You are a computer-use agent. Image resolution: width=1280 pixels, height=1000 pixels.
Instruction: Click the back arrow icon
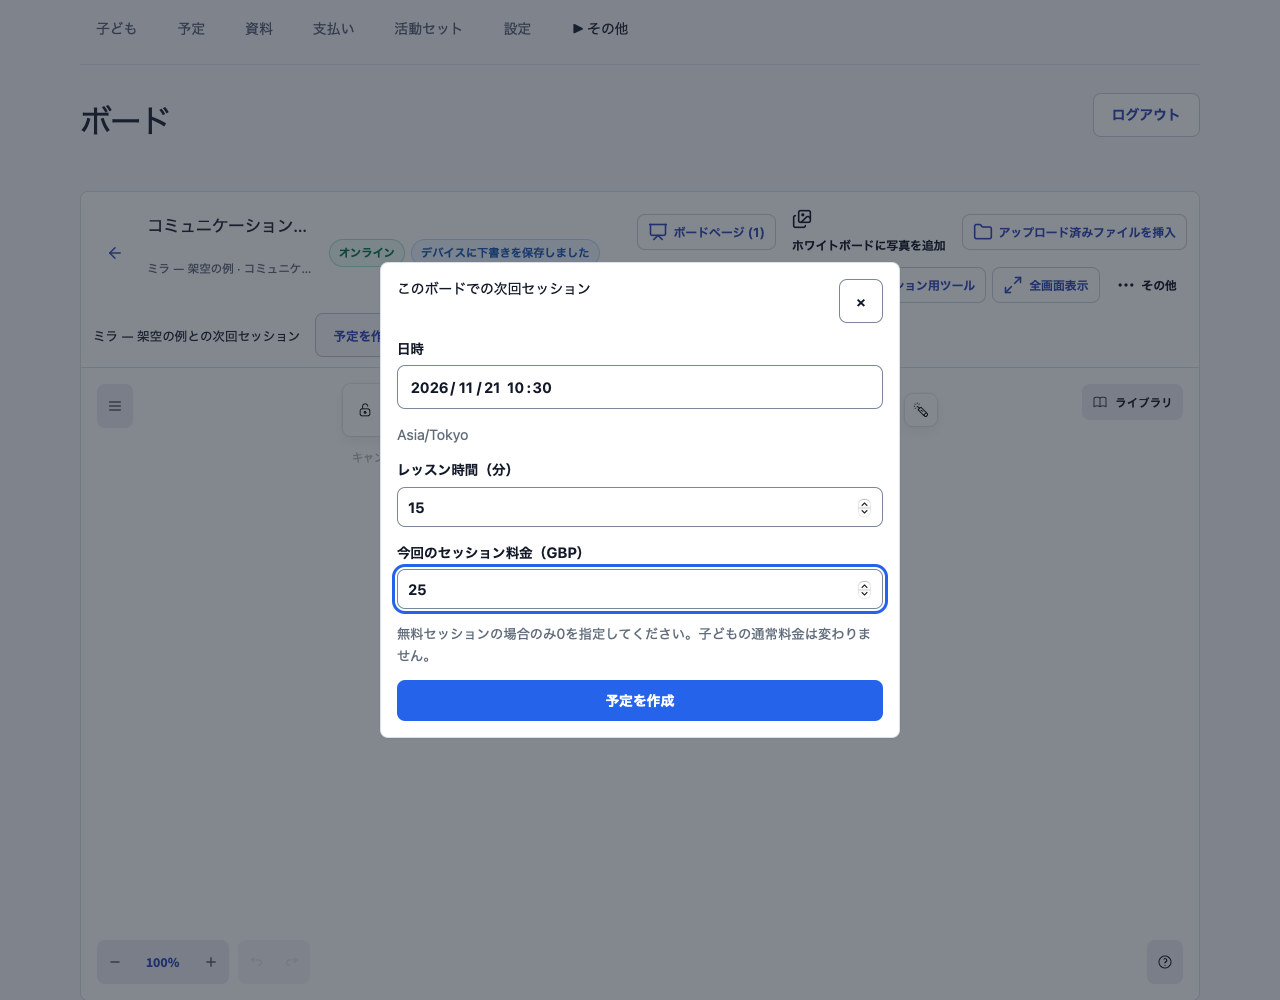click(115, 253)
